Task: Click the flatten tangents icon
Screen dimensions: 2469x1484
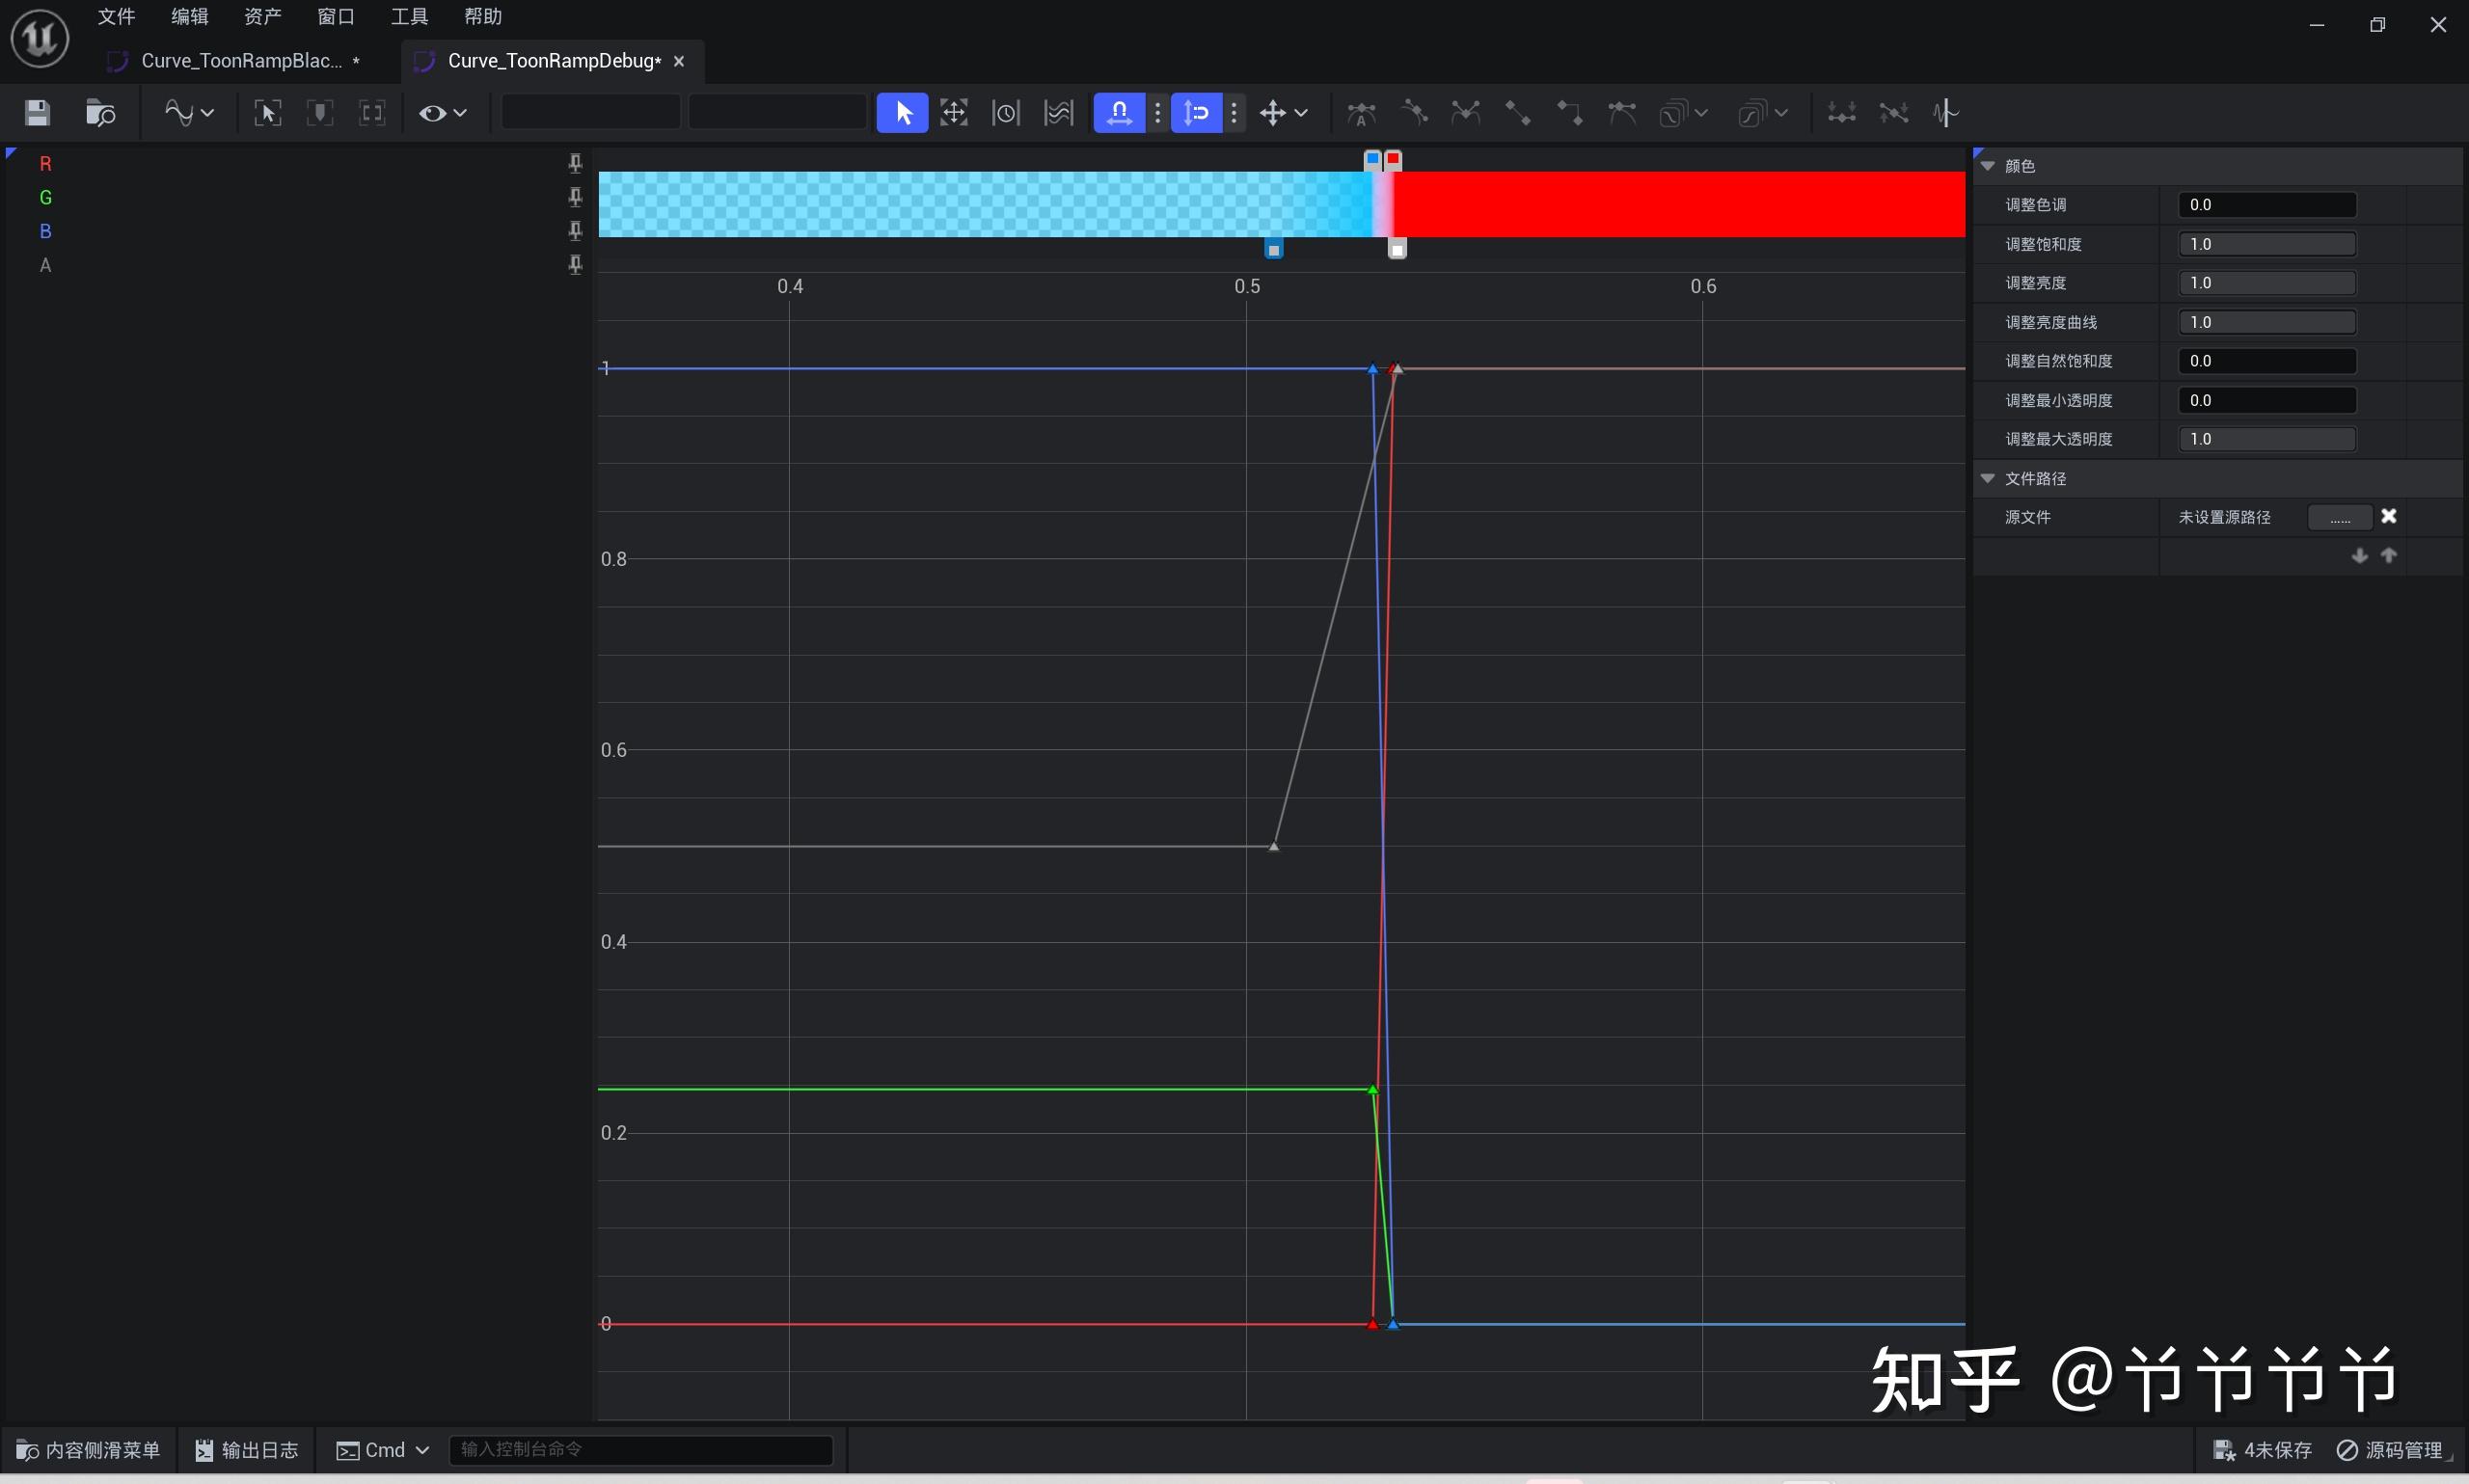Action: click(1841, 112)
